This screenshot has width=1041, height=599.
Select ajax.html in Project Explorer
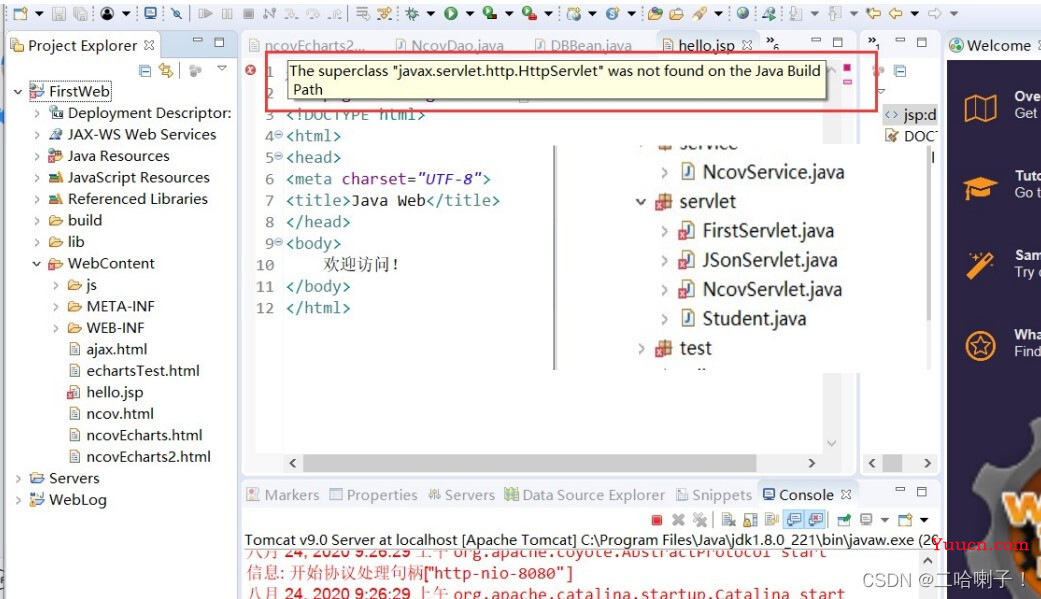click(x=108, y=349)
